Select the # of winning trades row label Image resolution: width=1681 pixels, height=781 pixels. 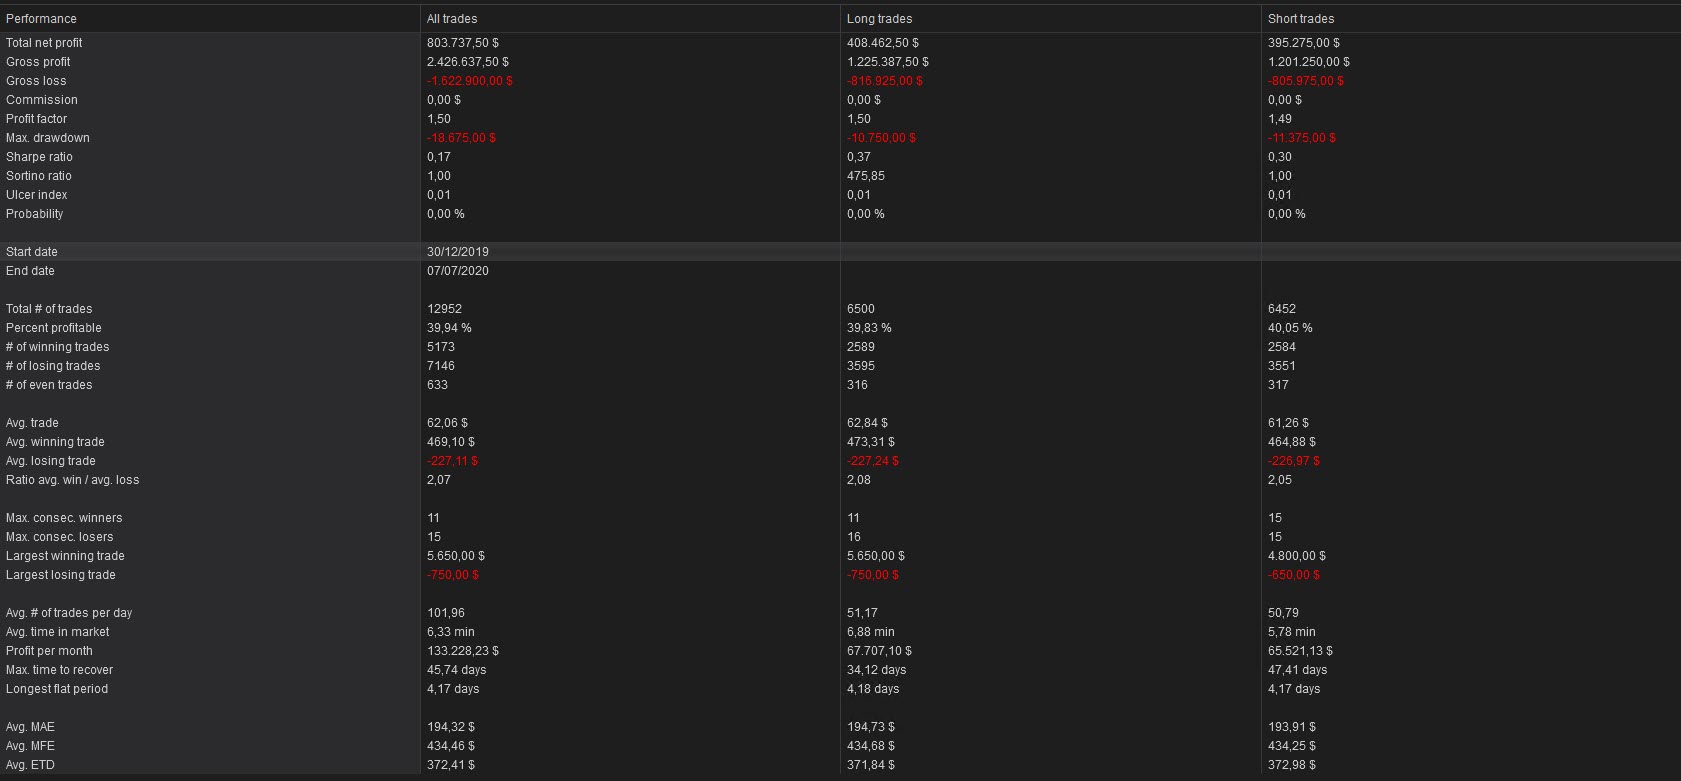click(x=57, y=347)
